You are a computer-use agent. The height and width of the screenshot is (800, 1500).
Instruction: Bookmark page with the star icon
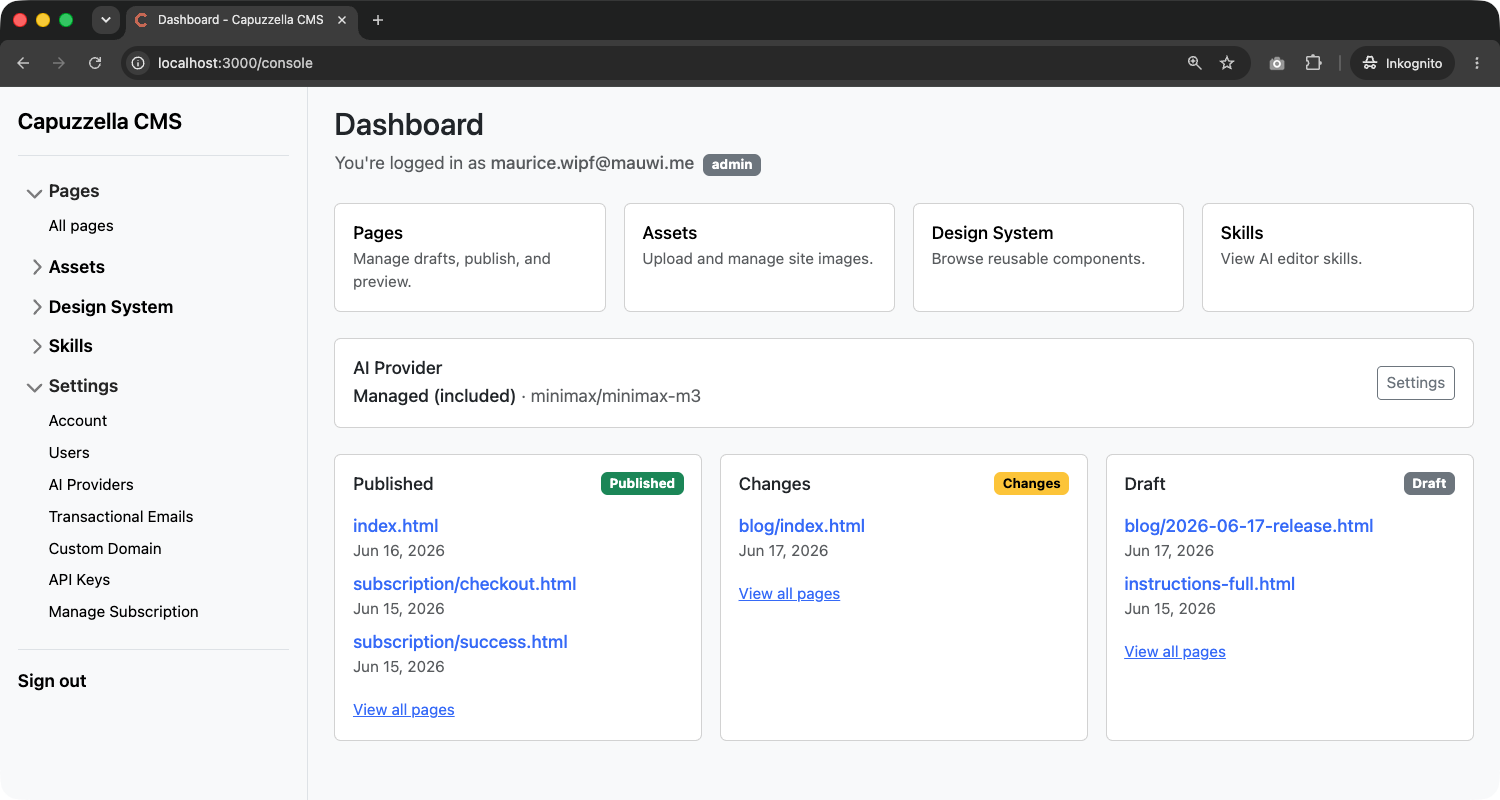pos(1227,63)
